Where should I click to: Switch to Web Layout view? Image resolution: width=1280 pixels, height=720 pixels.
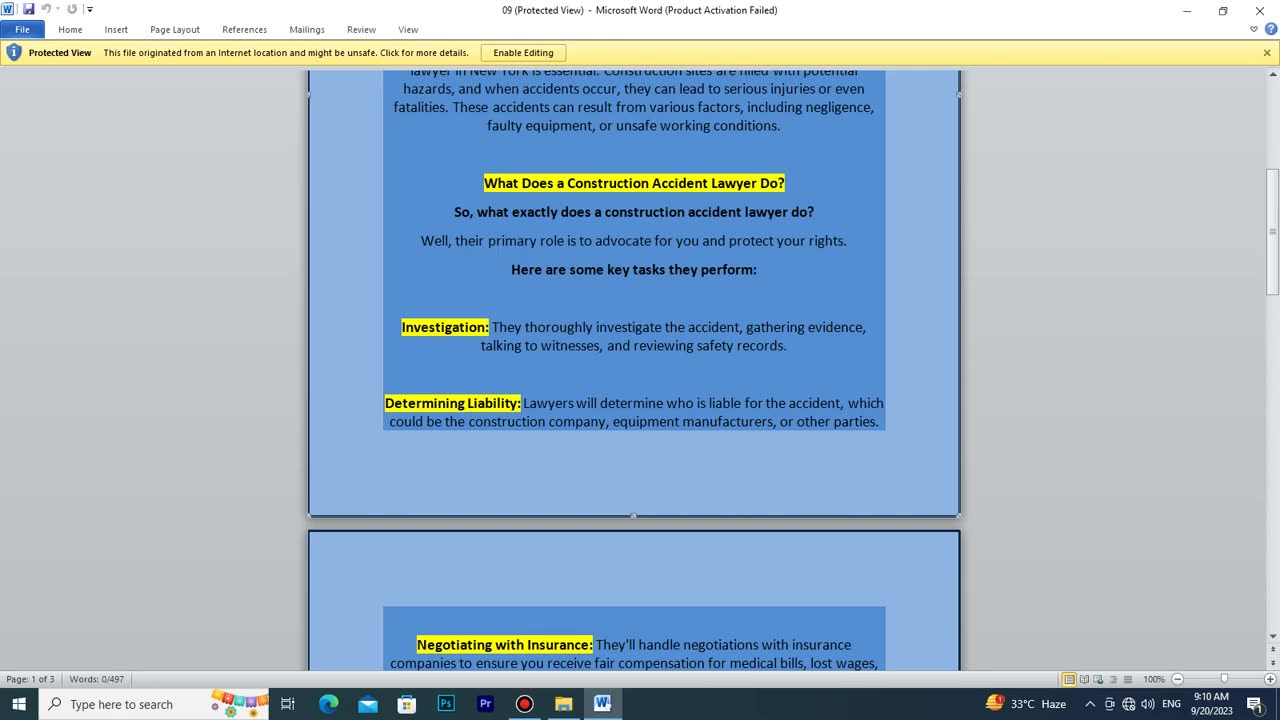[1098, 680]
